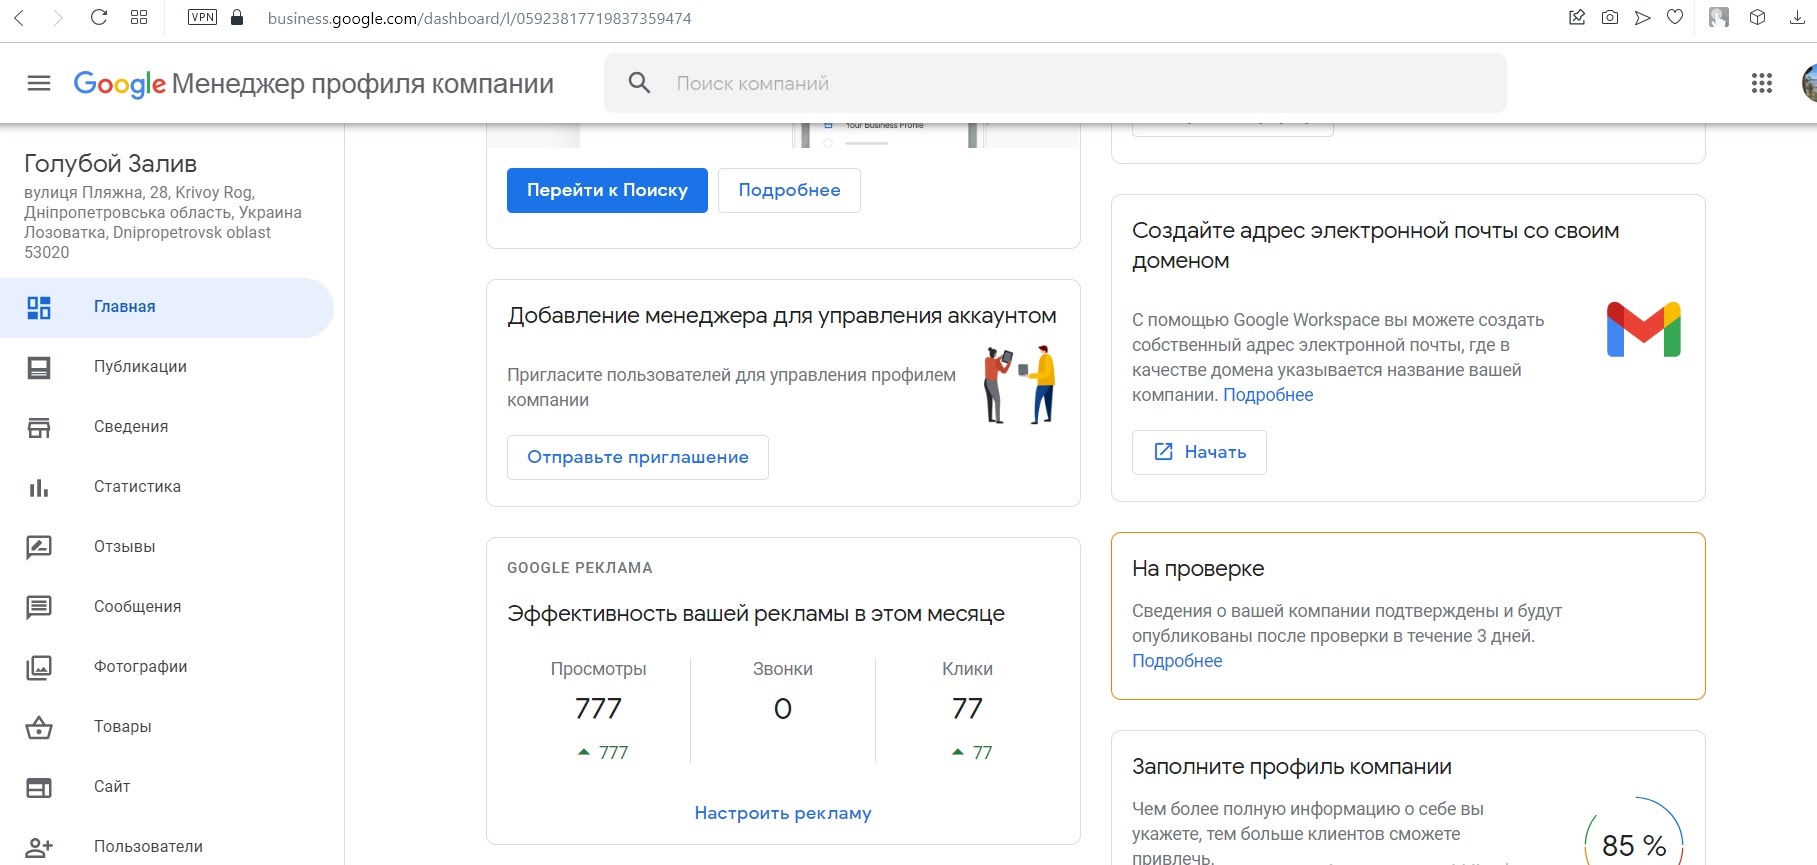
Task: Go forward in browser history
Action: (x=58, y=17)
